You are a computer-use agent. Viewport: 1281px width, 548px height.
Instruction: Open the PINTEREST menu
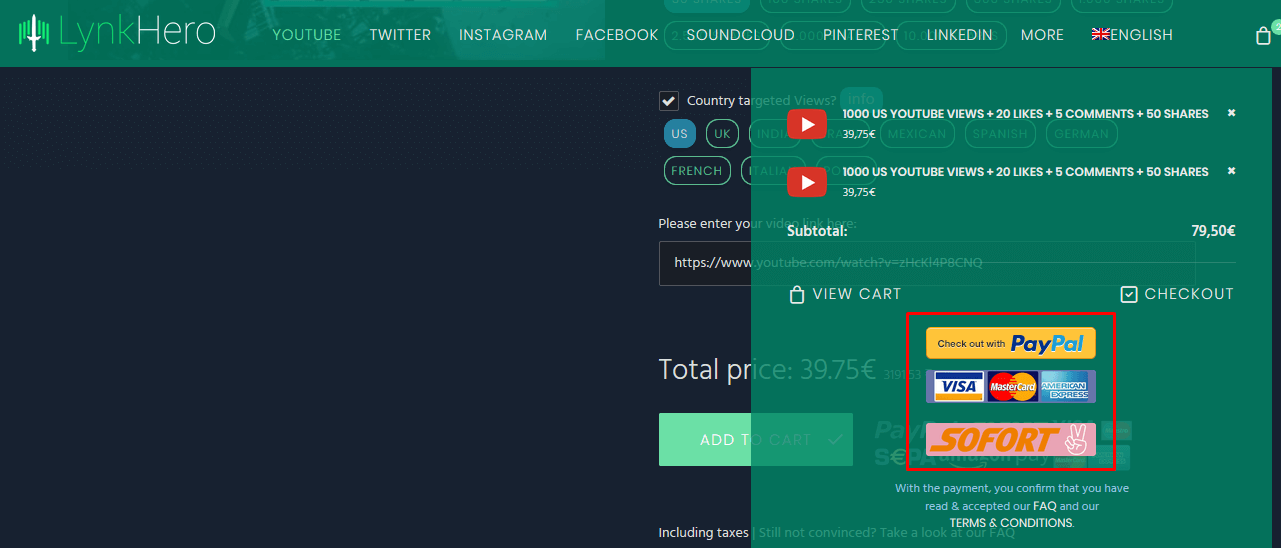(861, 35)
